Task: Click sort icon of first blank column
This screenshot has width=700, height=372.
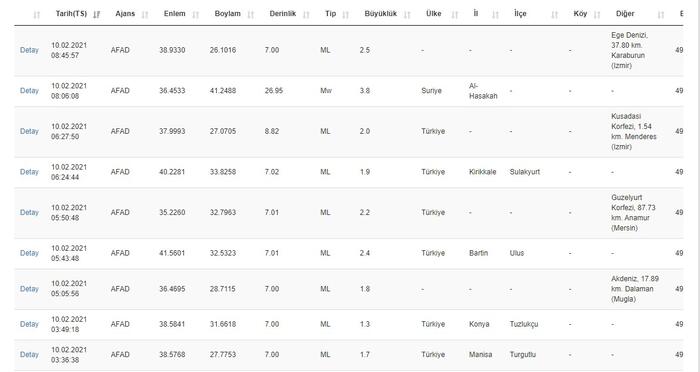Action: tap(37, 15)
